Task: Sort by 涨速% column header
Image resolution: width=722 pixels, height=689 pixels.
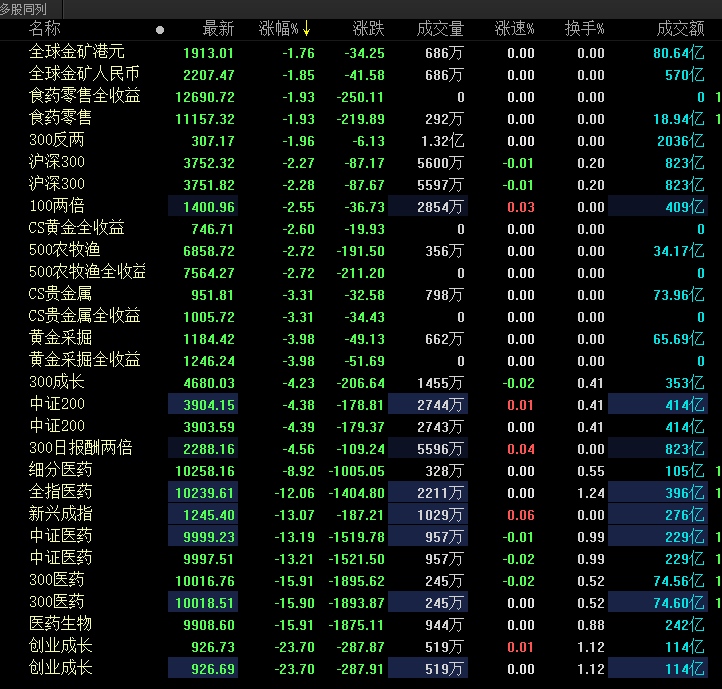Action: tap(514, 29)
